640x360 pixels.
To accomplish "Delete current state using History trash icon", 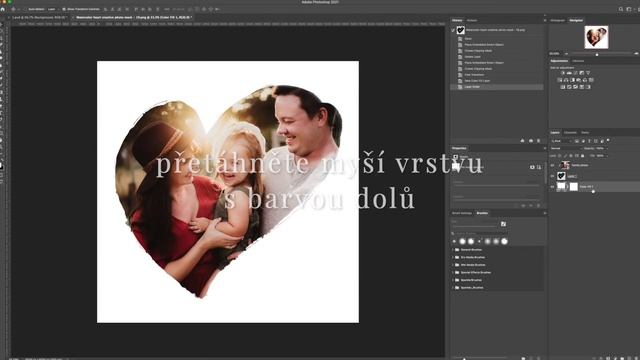I will click(x=538, y=140).
